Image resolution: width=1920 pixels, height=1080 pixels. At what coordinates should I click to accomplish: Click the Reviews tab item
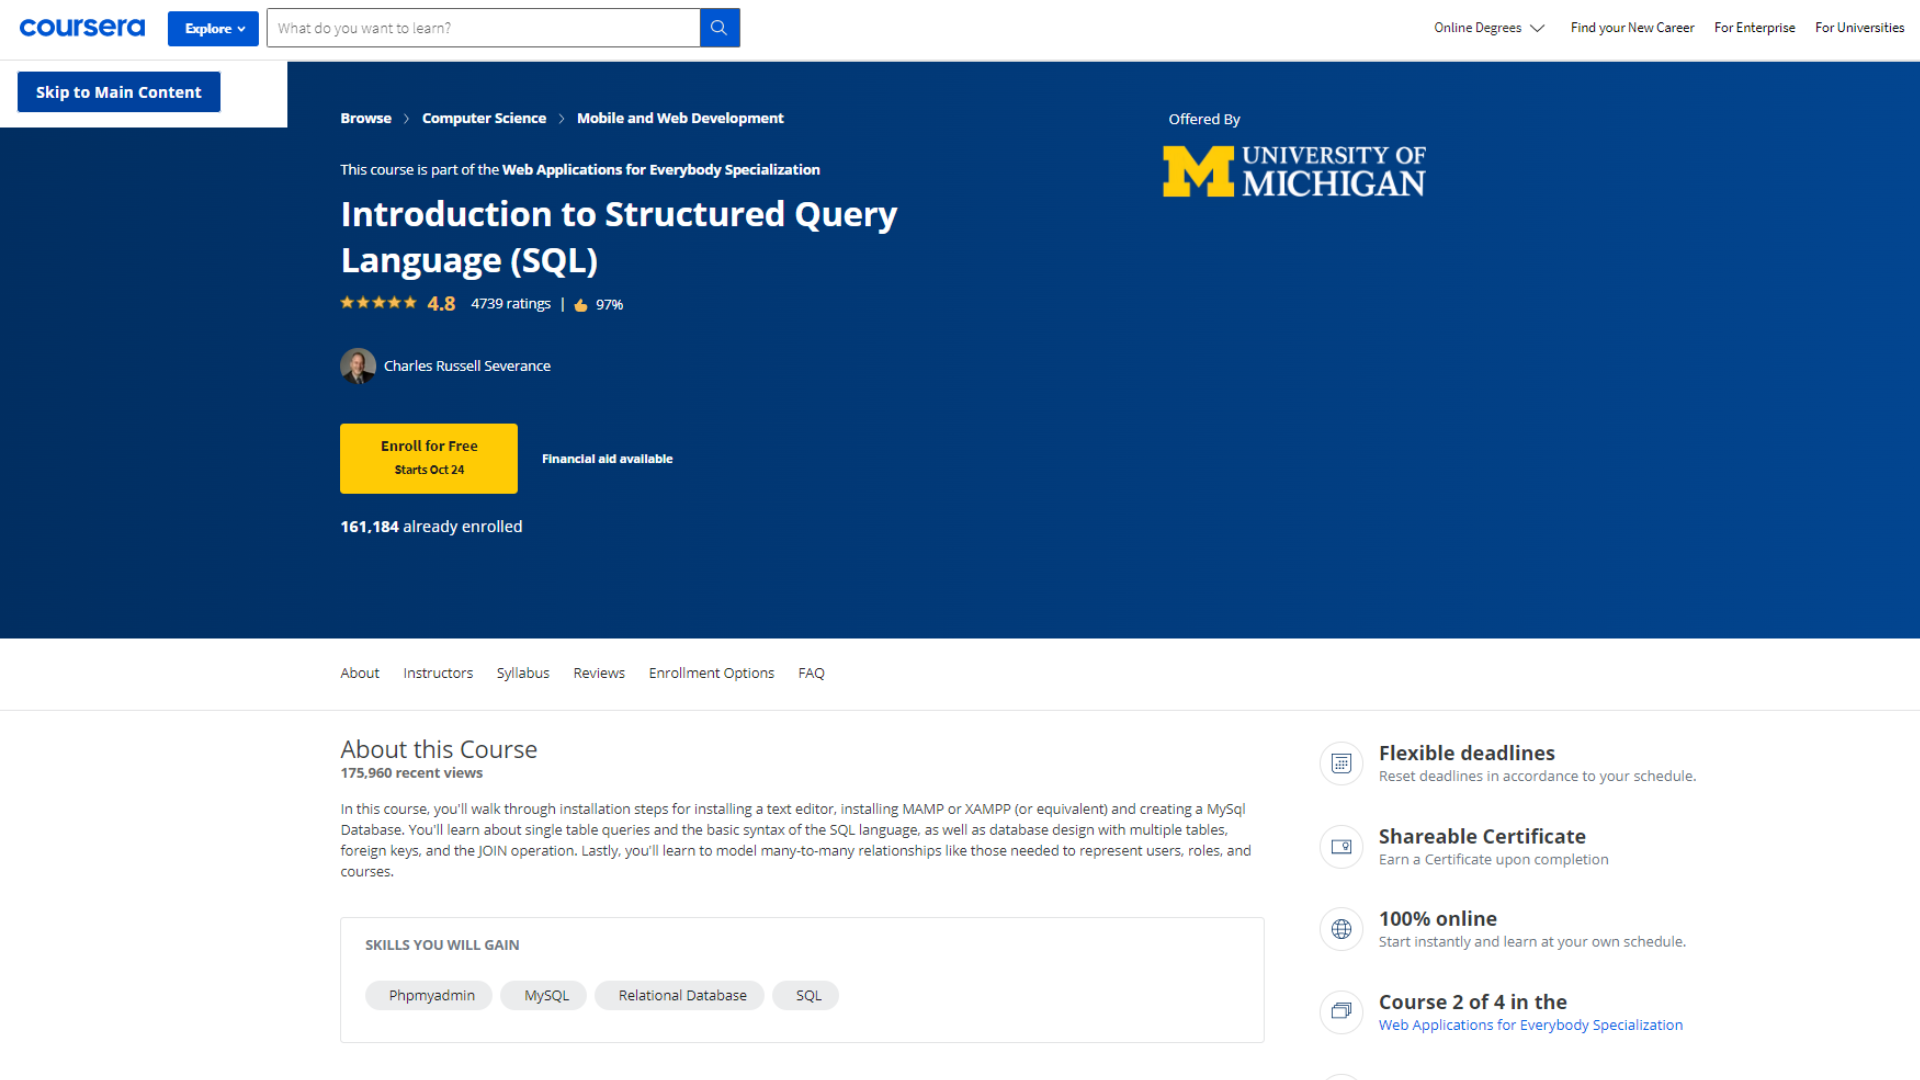599,673
